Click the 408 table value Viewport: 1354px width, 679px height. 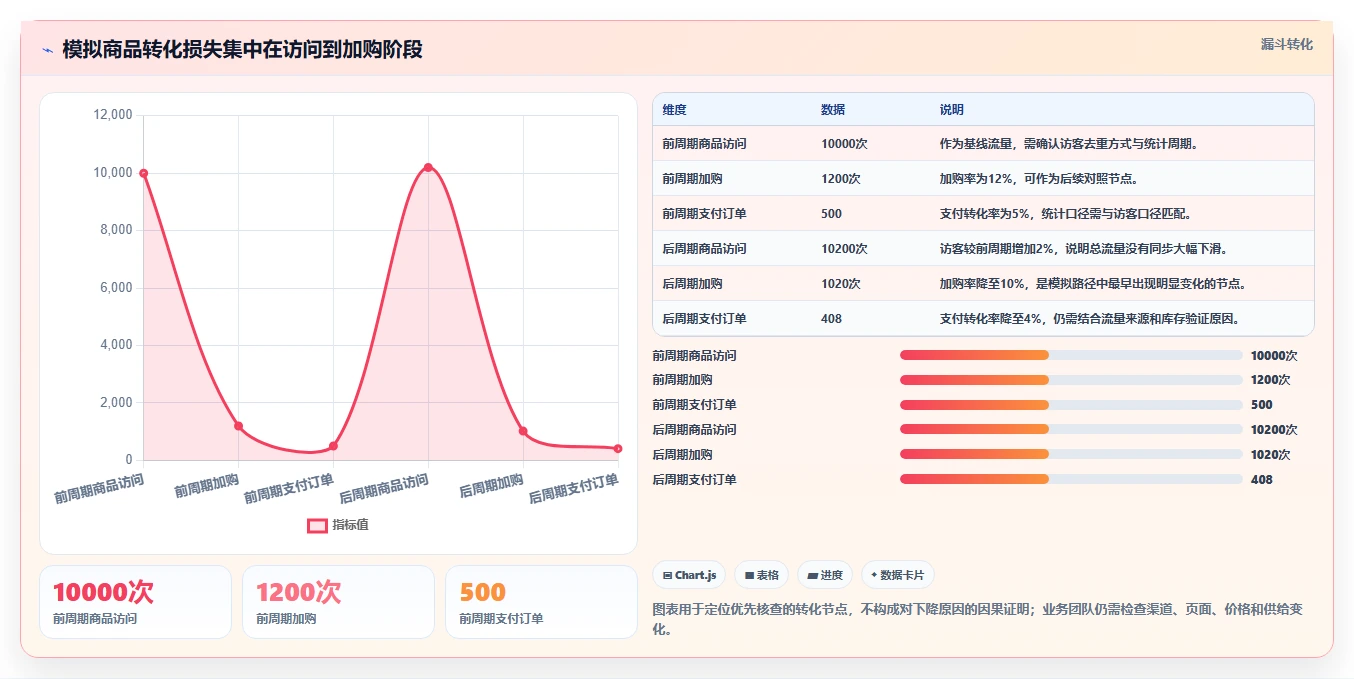(831, 319)
